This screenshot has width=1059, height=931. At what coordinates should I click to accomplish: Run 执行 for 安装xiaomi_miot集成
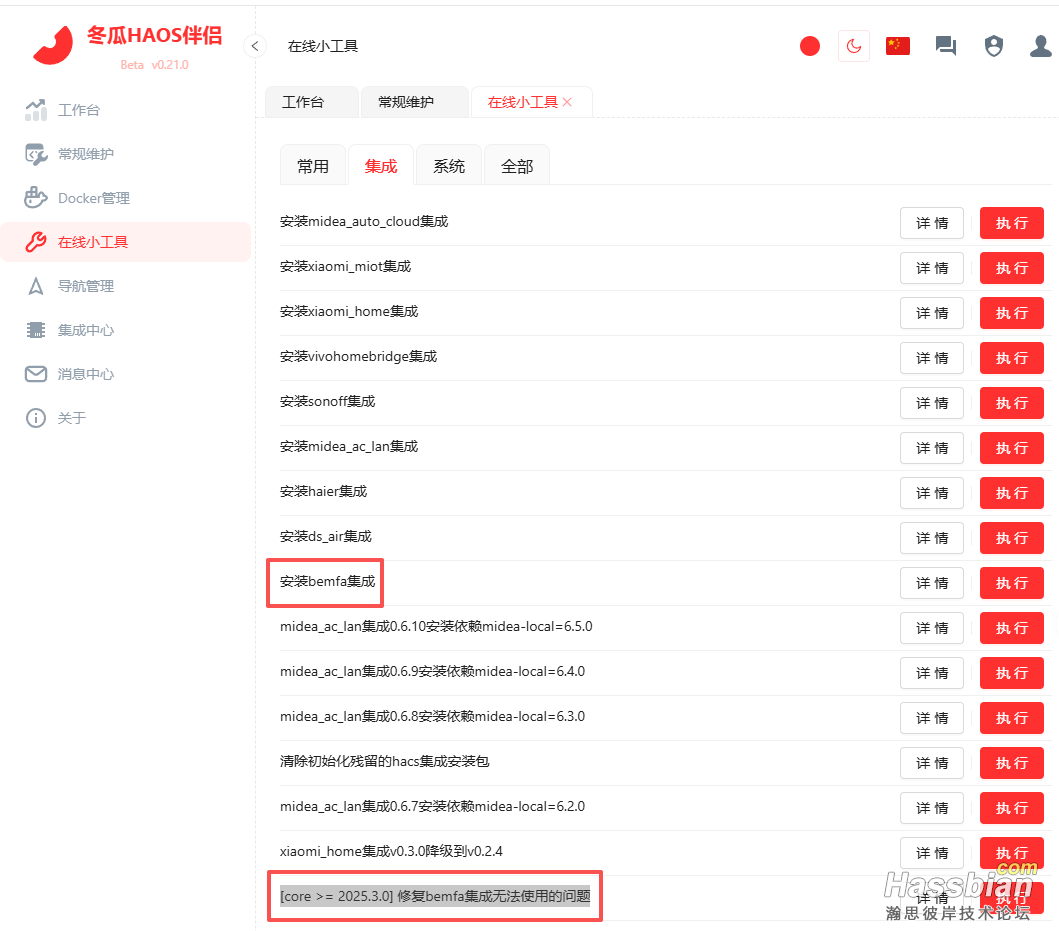[x=1012, y=268]
